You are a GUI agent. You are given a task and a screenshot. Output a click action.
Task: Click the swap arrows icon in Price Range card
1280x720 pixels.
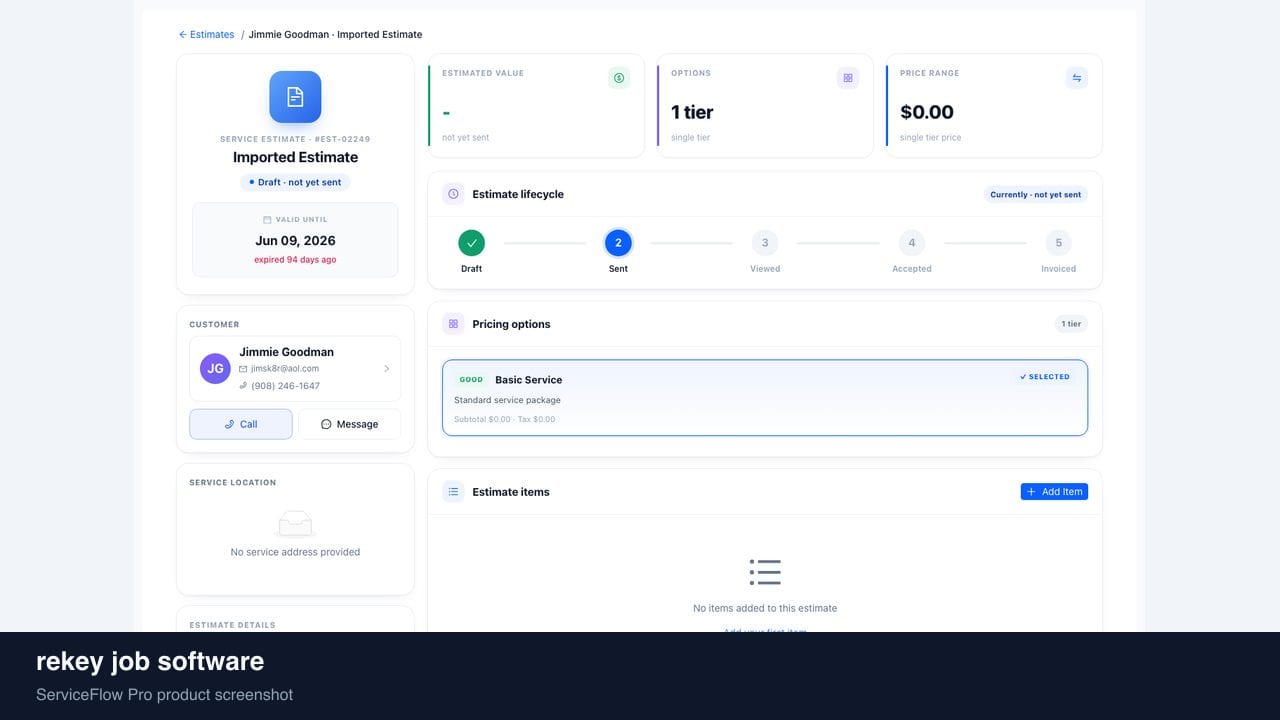pos(1077,78)
